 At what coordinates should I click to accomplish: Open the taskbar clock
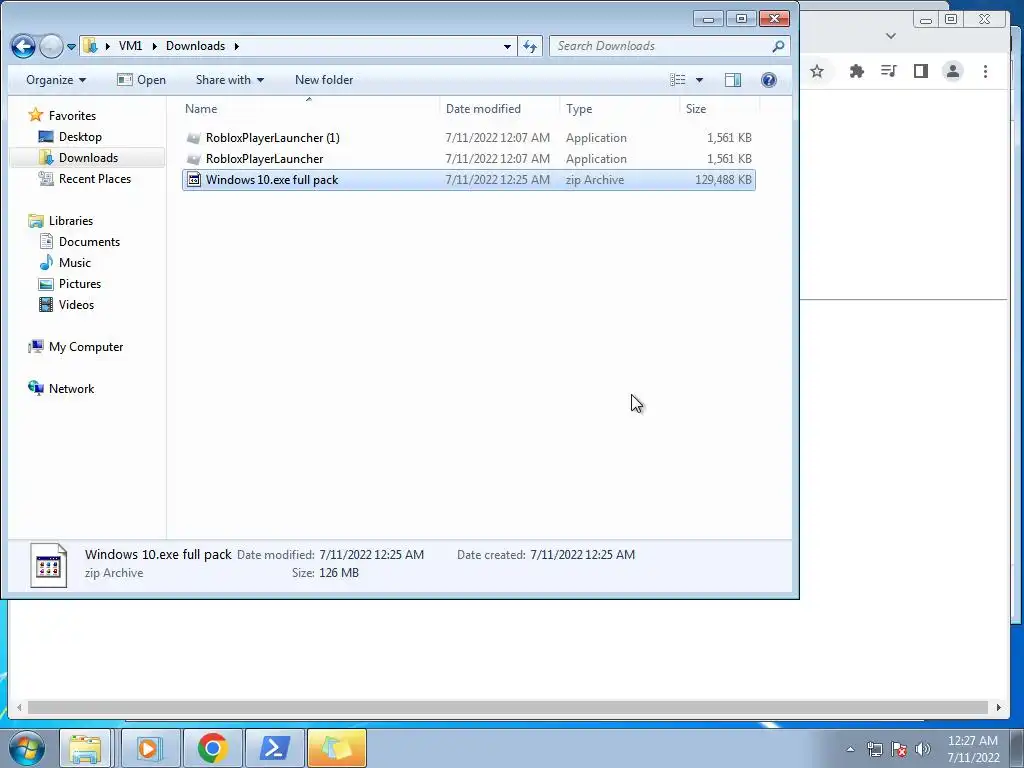[x=973, y=749]
